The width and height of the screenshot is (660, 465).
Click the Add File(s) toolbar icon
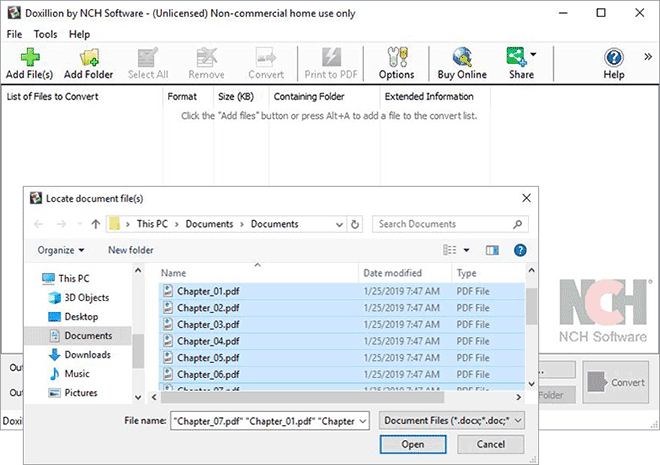pyautogui.click(x=29, y=64)
